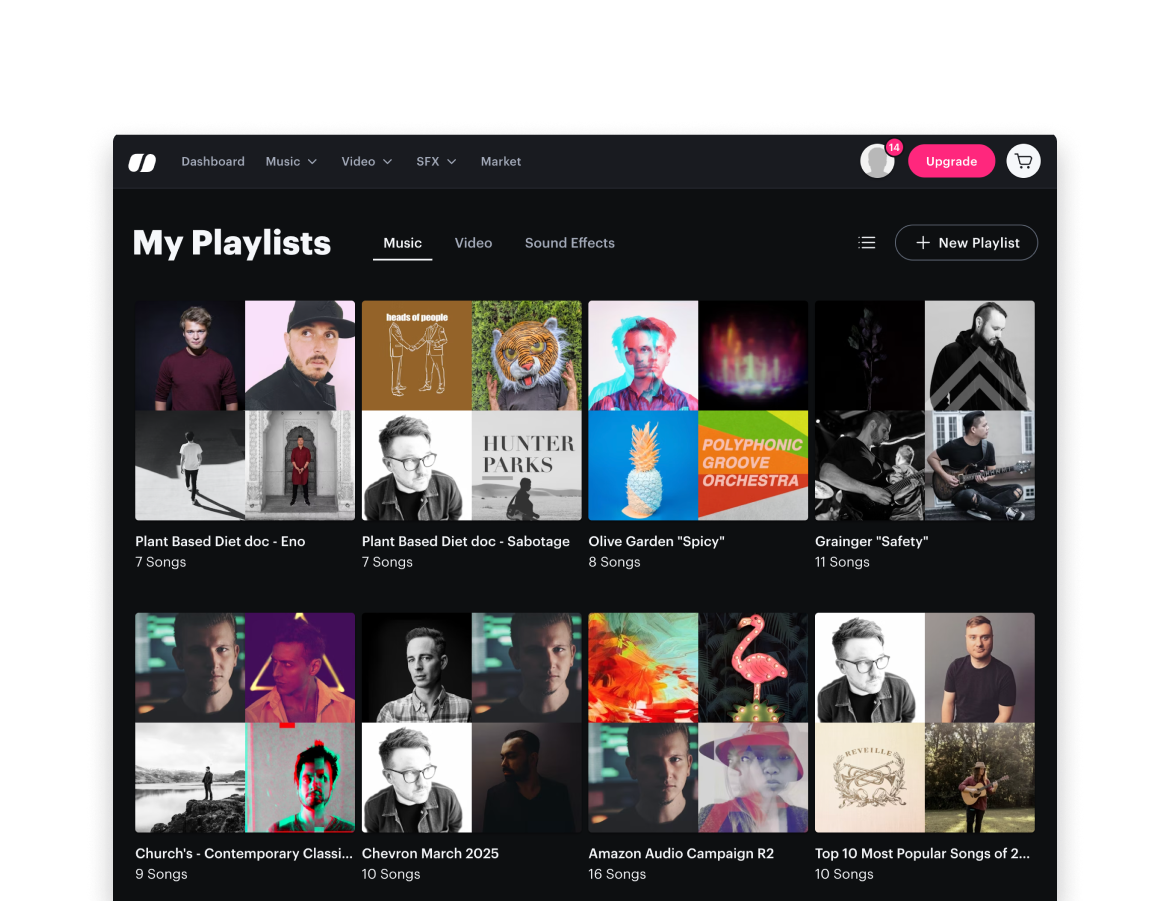The height and width of the screenshot is (901, 1170).
Task: Open Plant Based Diet doc - Eno playlist title
Action: (x=220, y=541)
